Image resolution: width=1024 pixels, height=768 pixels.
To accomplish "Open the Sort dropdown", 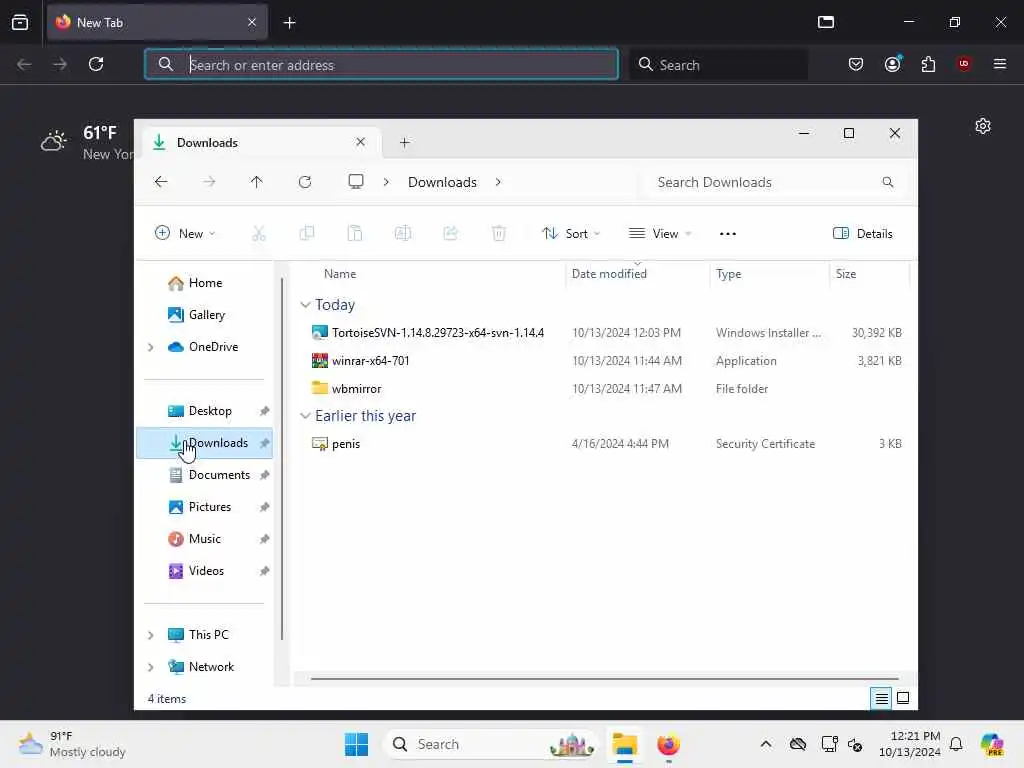I will [571, 233].
